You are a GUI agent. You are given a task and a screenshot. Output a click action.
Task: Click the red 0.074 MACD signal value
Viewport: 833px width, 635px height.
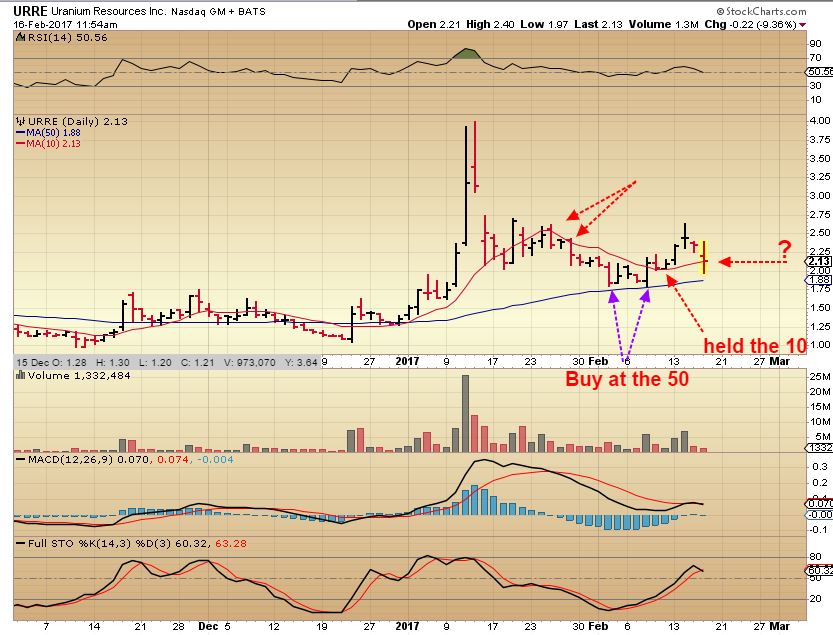pos(173,459)
